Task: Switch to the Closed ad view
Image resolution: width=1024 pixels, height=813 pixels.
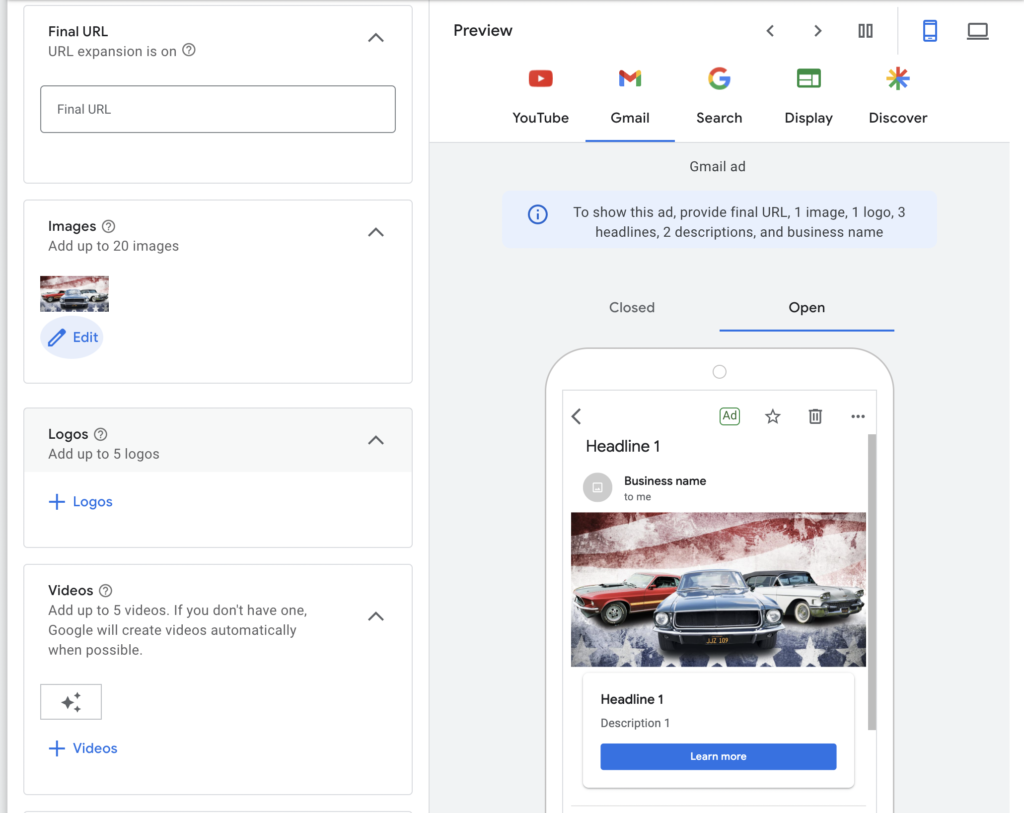Action: click(x=632, y=308)
